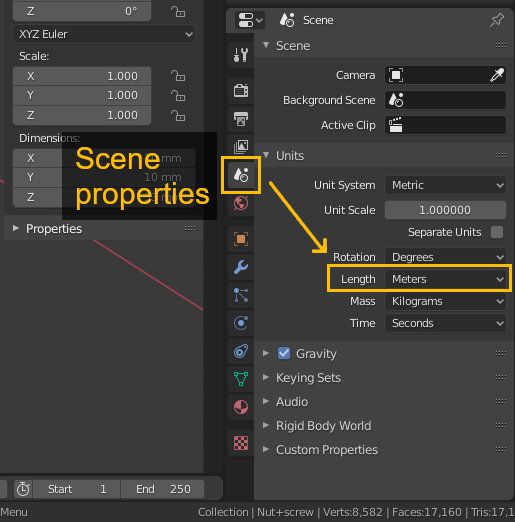Viewport: 515px width, 522px height.
Task: Toggle the pin icon in Scene header
Action: (x=497, y=20)
